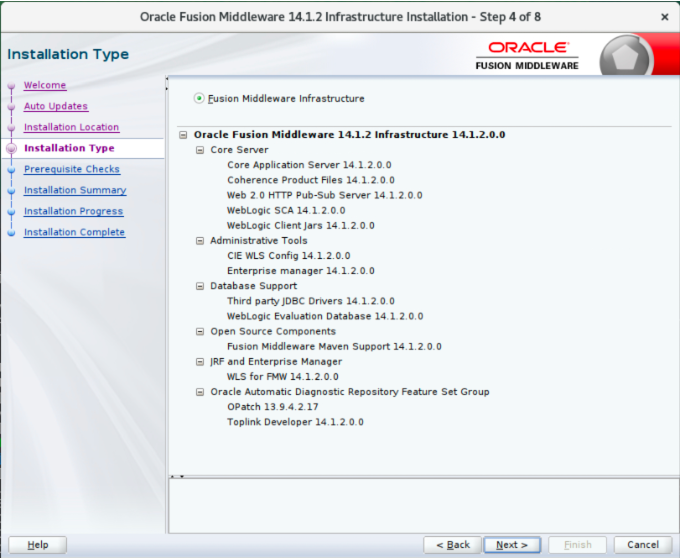
Task: Click the Installation Summary step bullet icon
Action: (12, 191)
